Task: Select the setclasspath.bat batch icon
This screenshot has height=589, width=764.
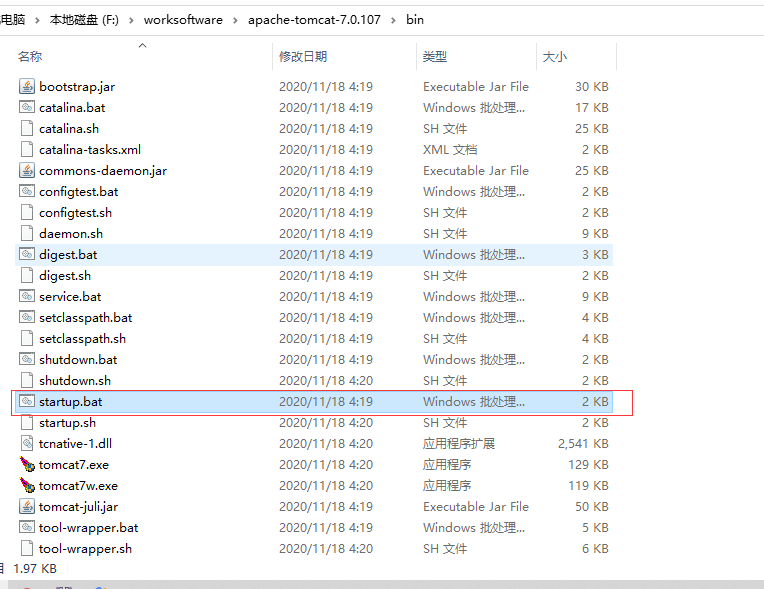Action: click(27, 317)
